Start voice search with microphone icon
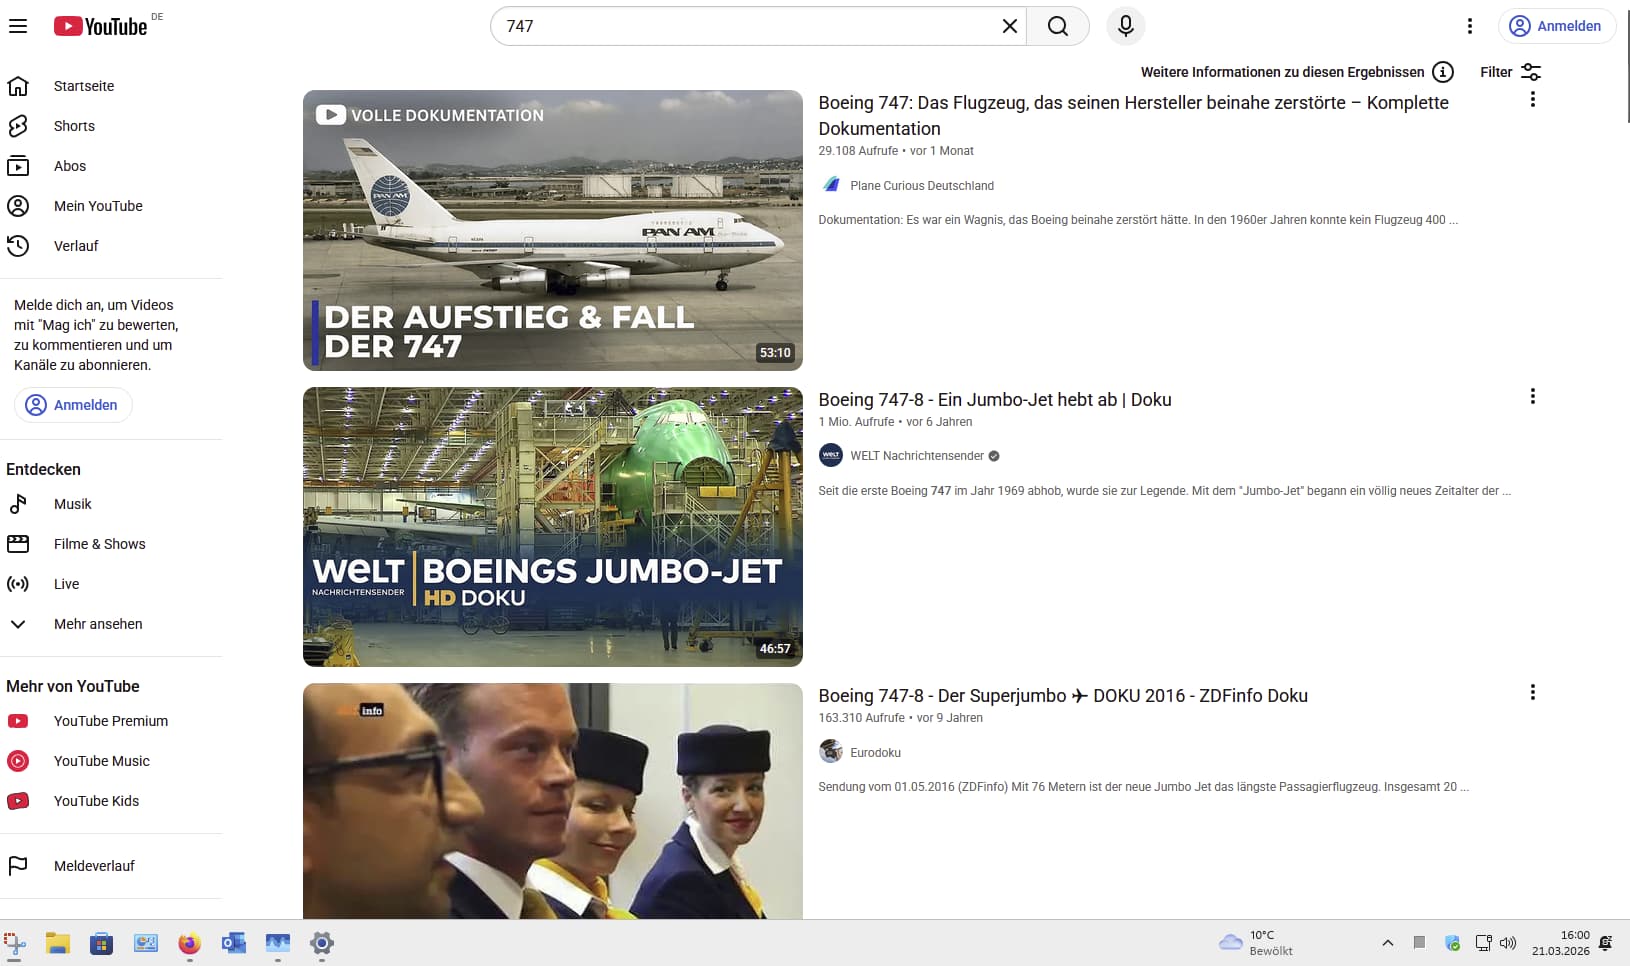 [x=1125, y=26]
